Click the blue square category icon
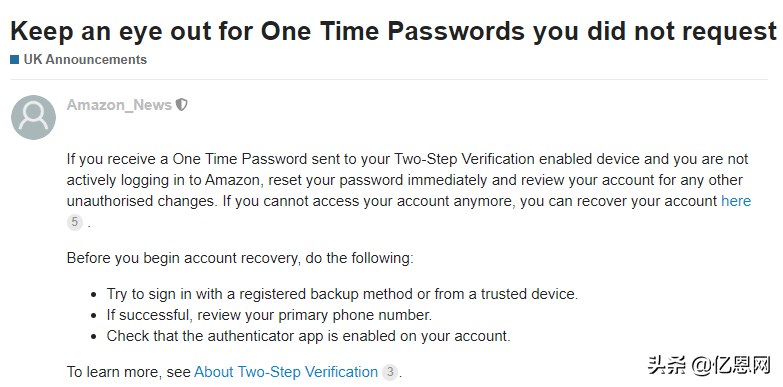This screenshot has width=783, height=387. point(14,60)
